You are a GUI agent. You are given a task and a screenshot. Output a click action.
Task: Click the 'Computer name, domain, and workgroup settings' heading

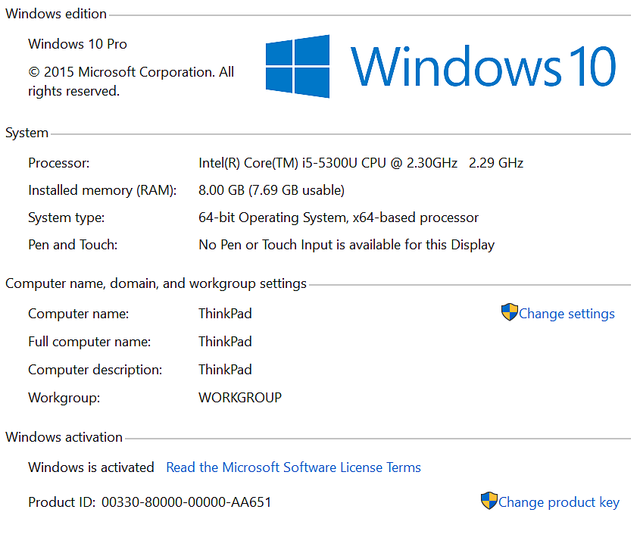tap(156, 283)
